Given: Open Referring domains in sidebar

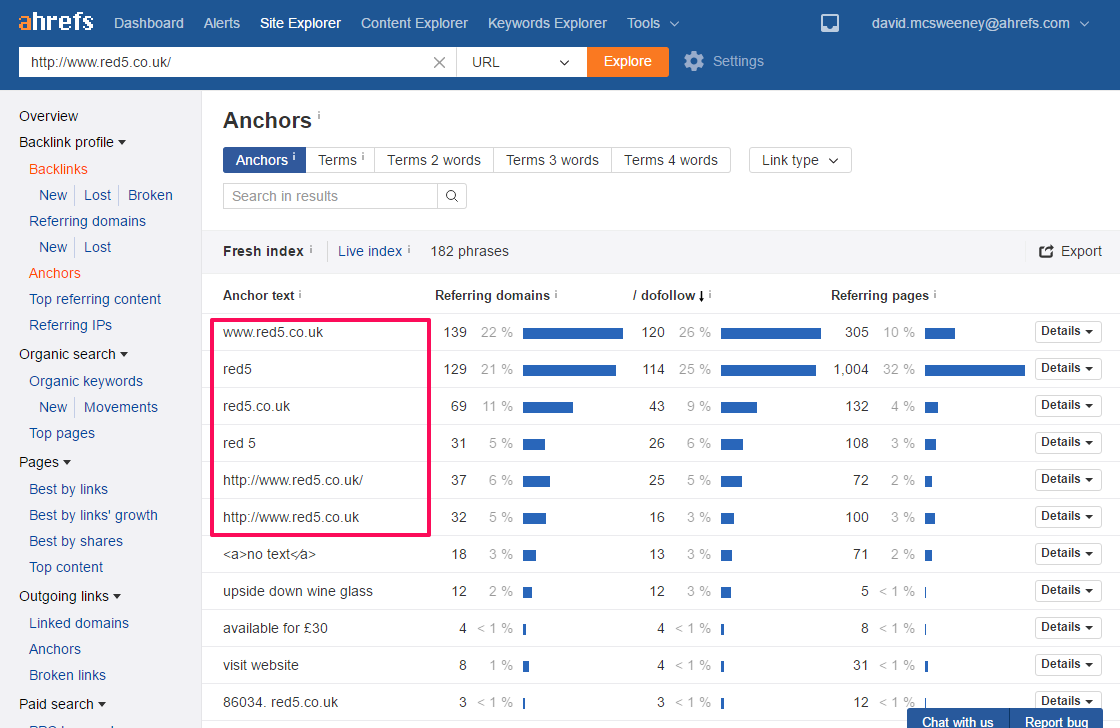Looking at the screenshot, I should point(87,221).
